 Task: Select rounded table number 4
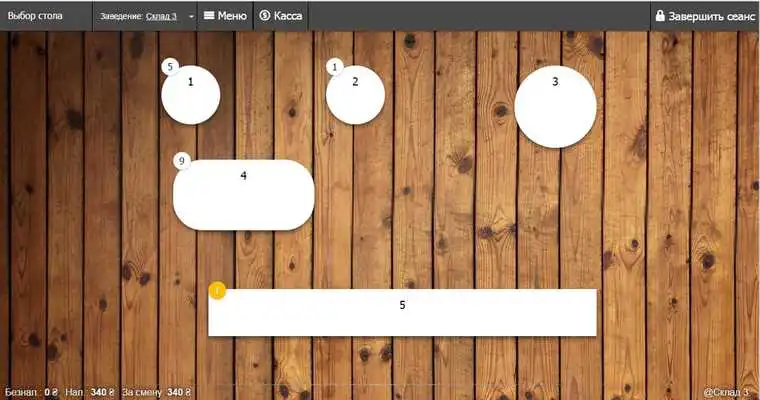click(x=244, y=195)
